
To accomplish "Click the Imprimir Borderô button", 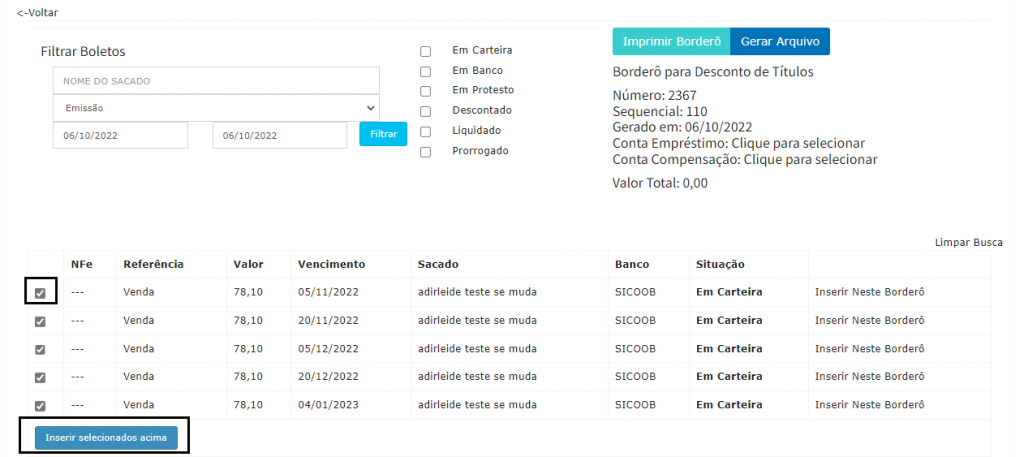I will (x=671, y=42).
